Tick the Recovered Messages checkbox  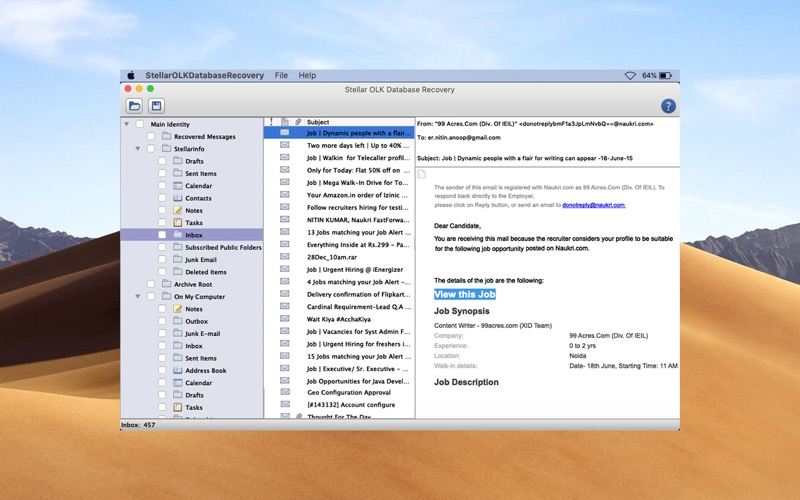[151, 136]
